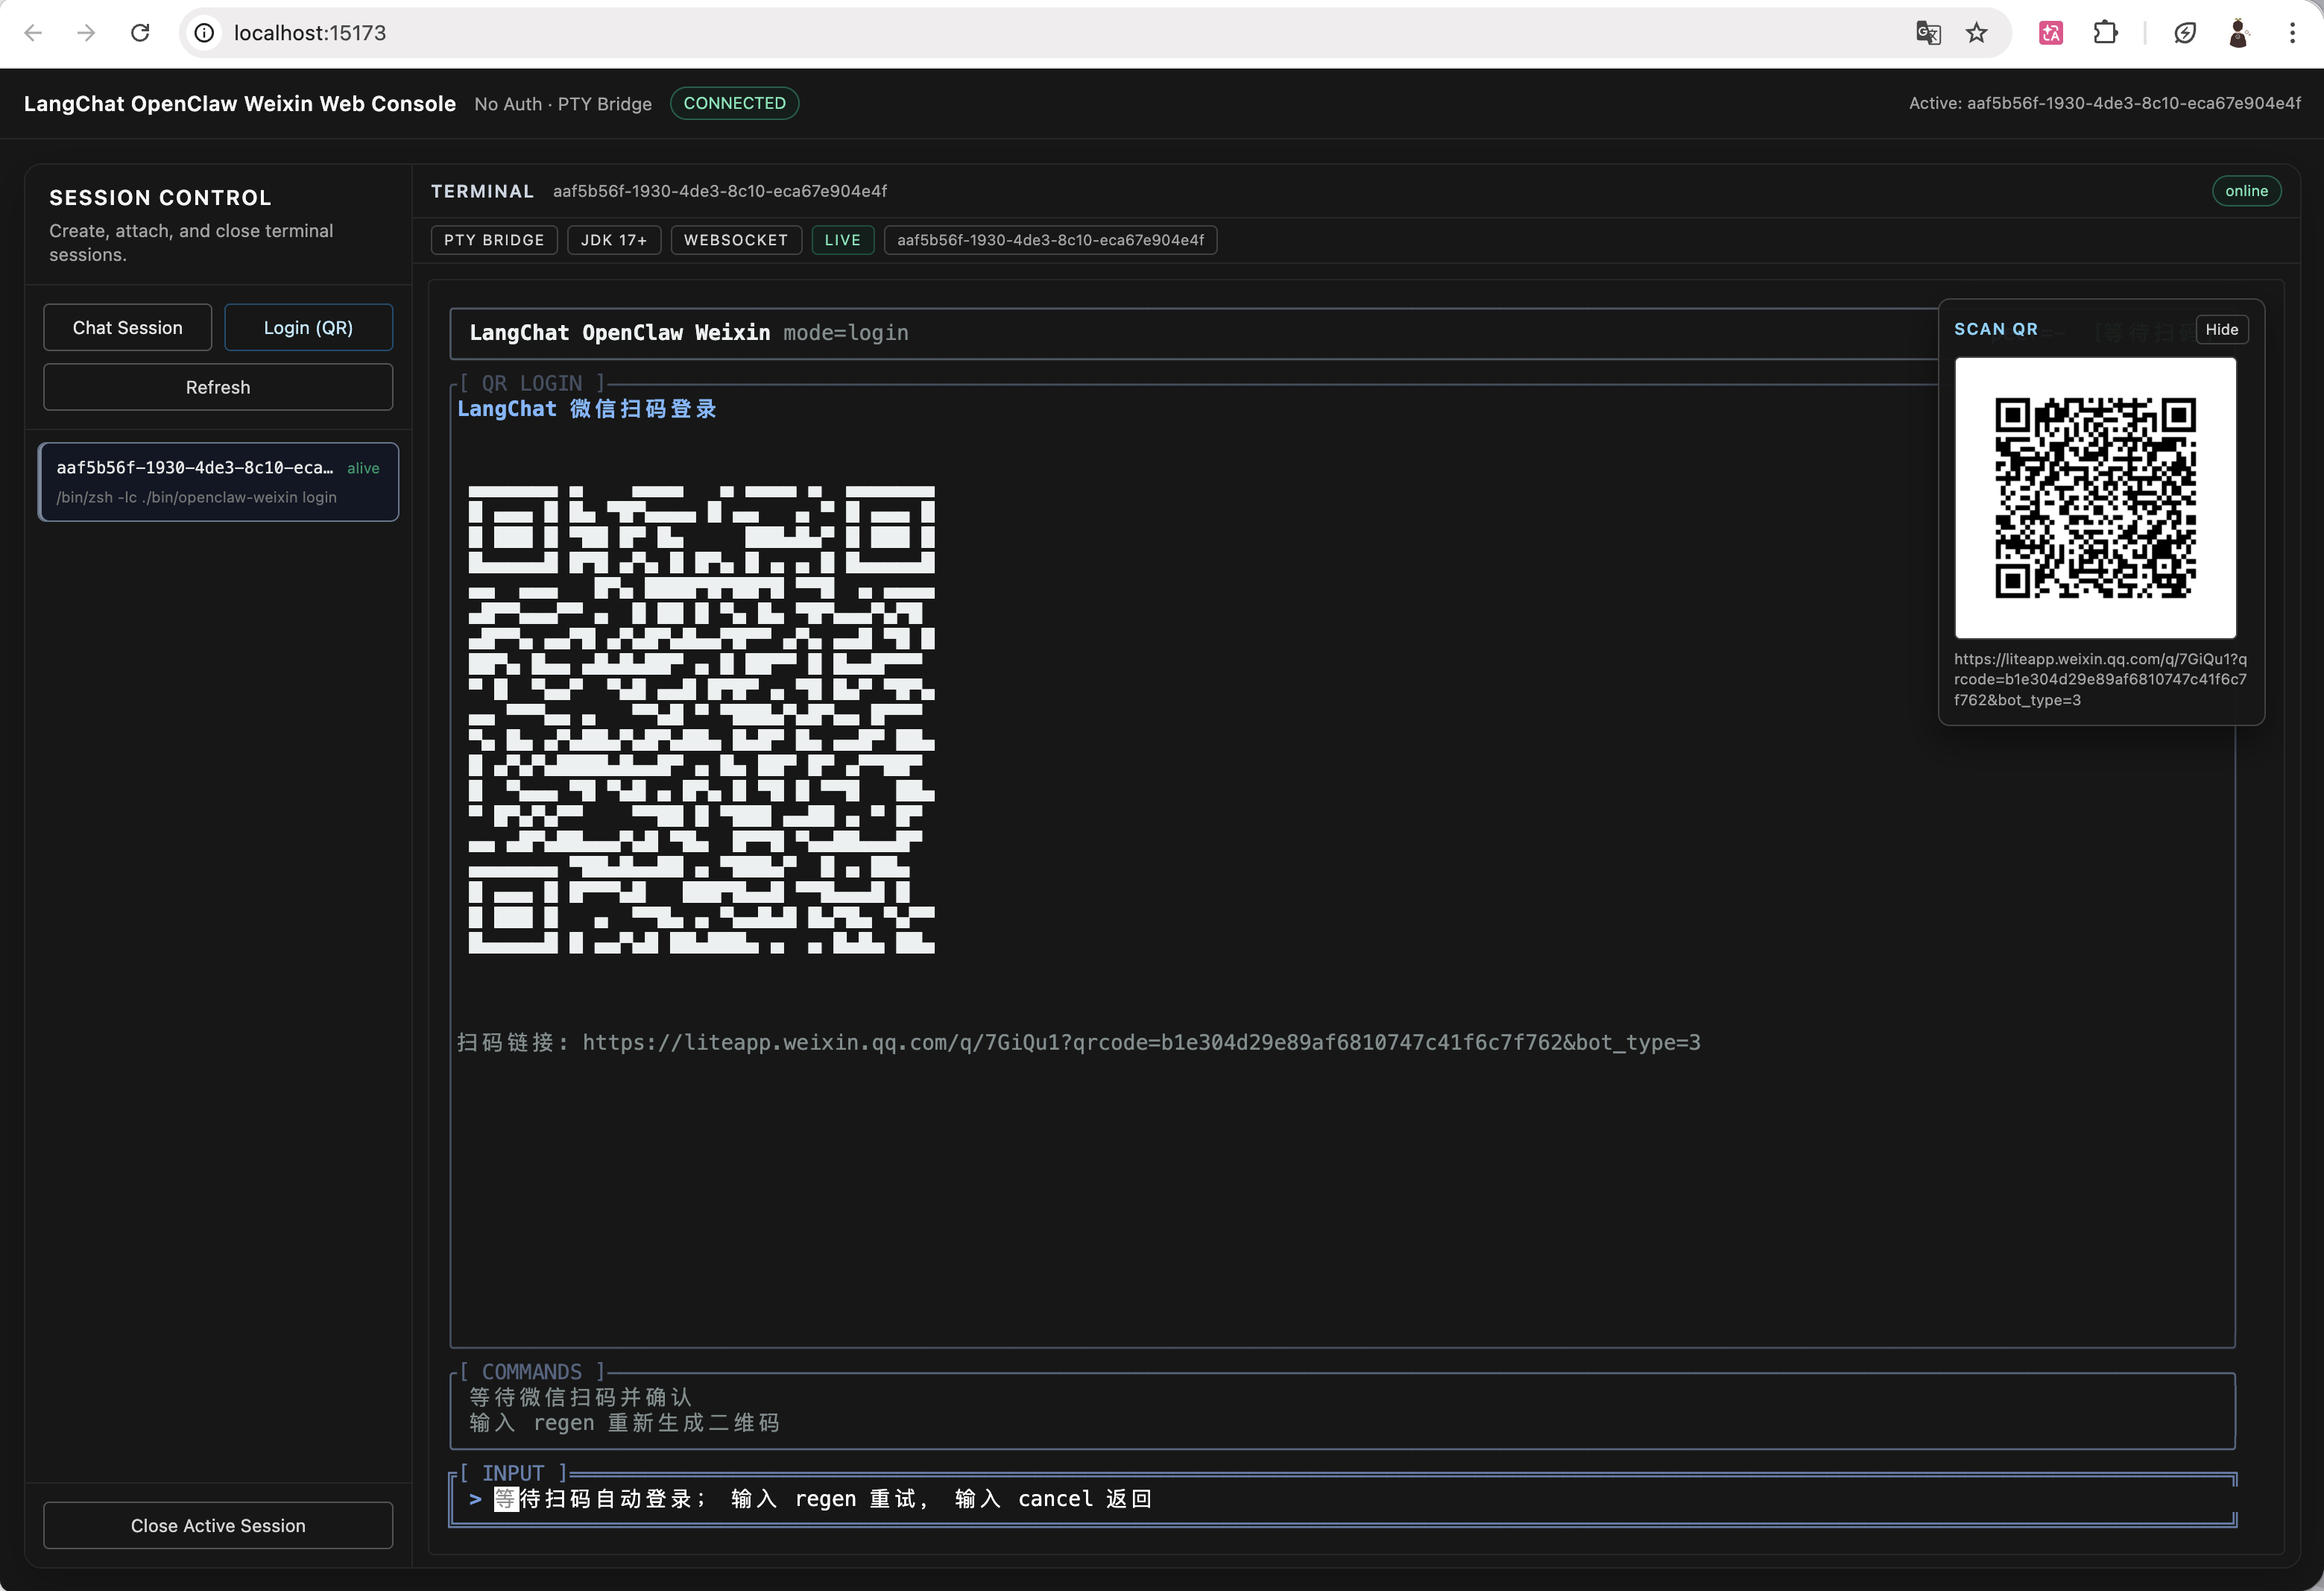Bookmark page with the star icon
Viewport: 2324px width, 1591px height.
(x=1976, y=33)
